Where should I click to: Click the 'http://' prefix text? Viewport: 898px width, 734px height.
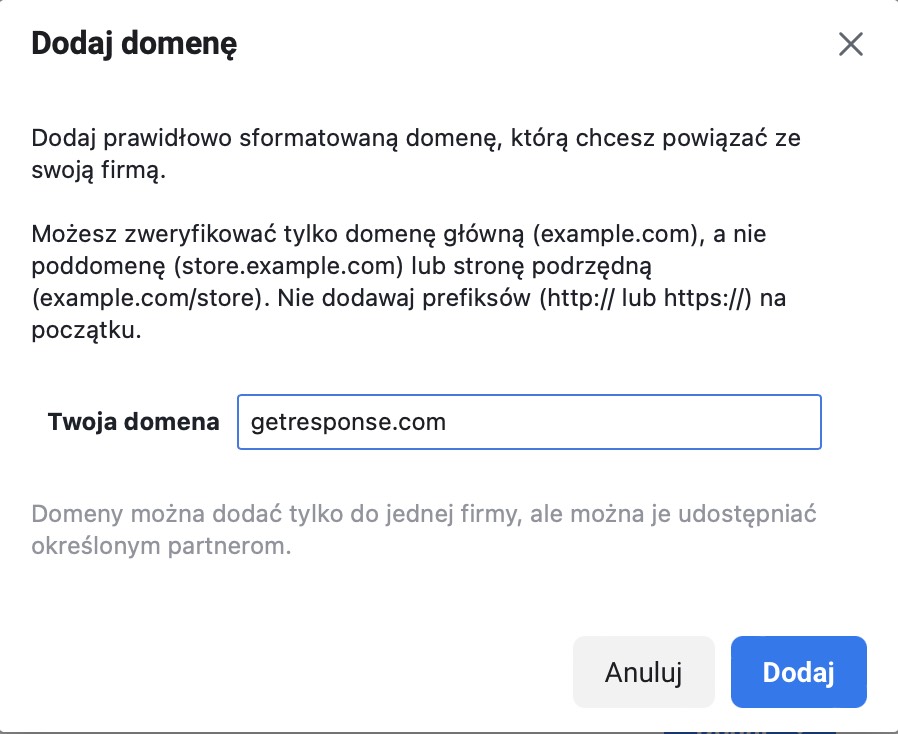tap(578, 298)
